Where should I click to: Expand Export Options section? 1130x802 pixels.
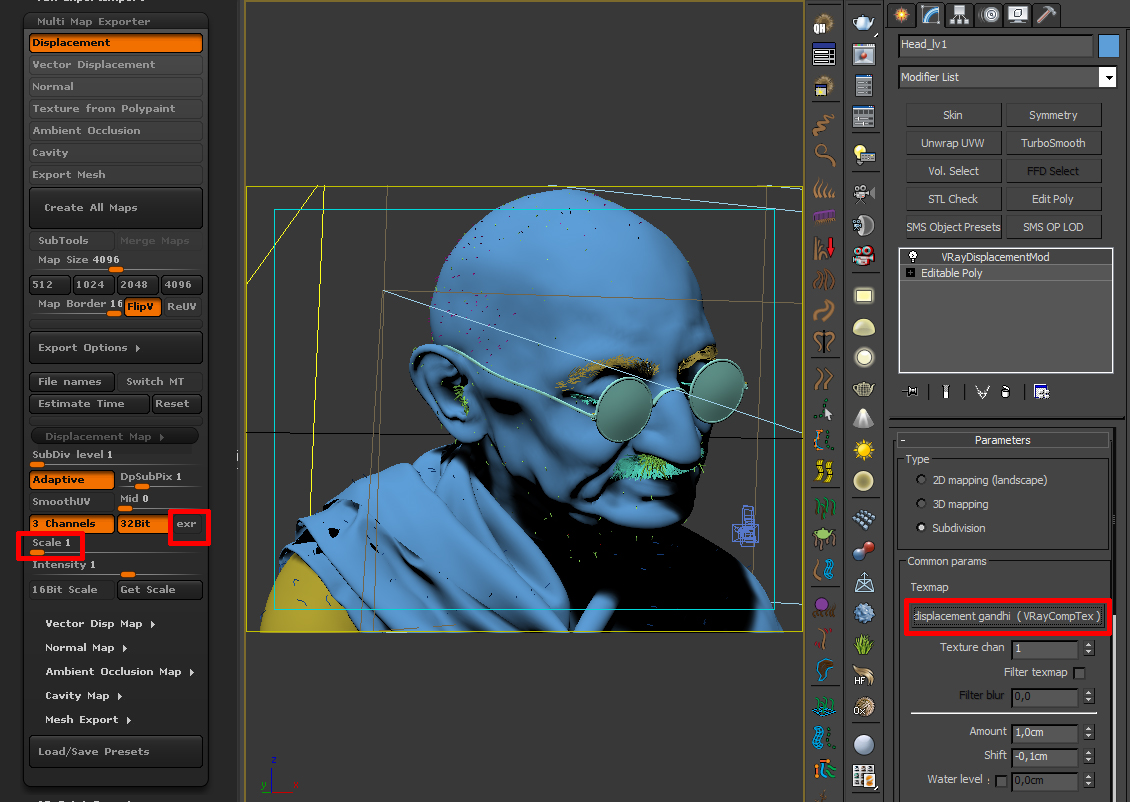coord(116,348)
